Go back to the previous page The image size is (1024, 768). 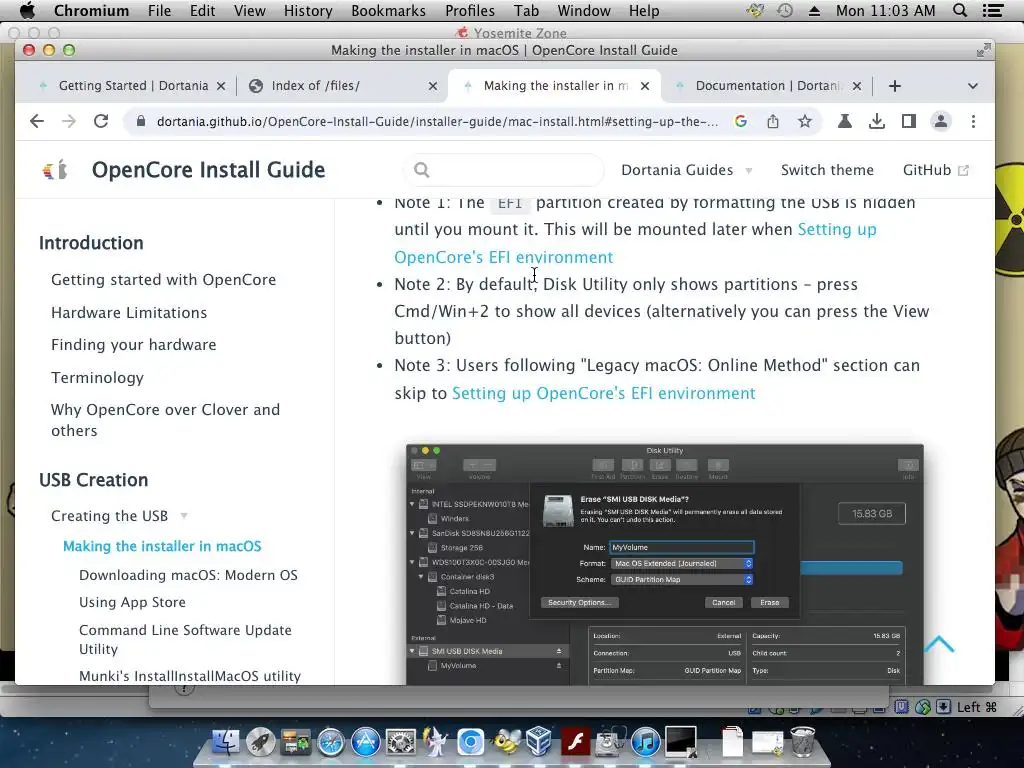[37, 121]
